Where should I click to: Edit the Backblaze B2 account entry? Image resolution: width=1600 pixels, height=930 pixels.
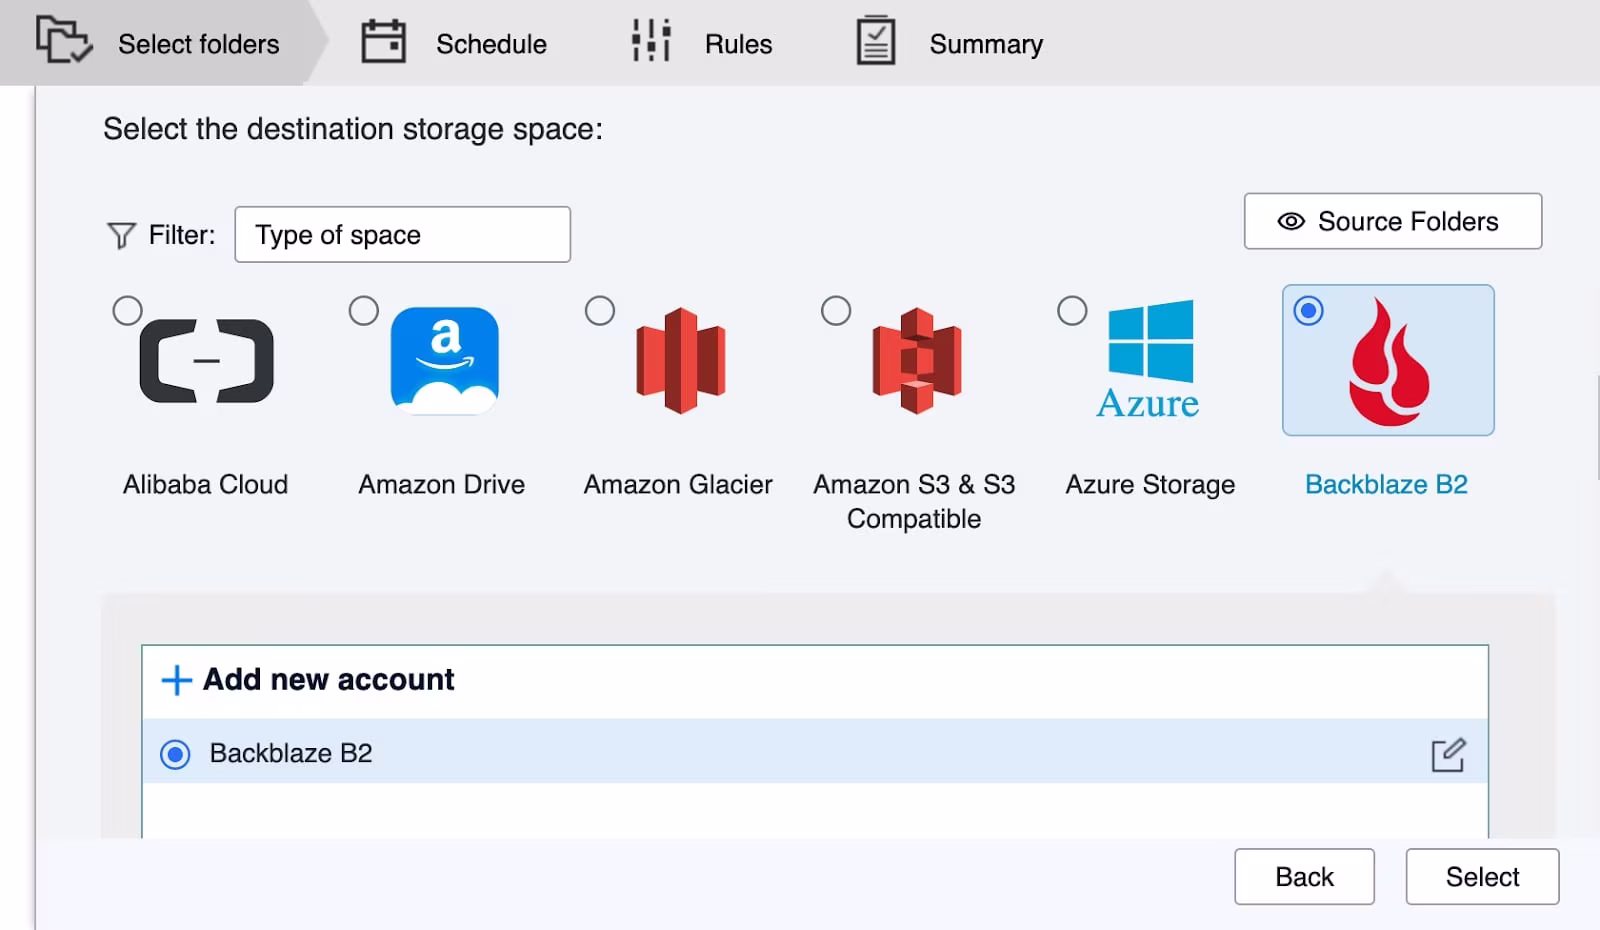tap(1447, 755)
